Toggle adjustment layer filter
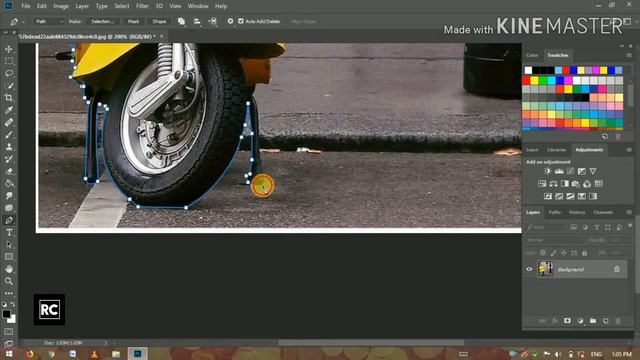Image resolution: width=640 pixels, height=360 pixels. click(x=585, y=227)
